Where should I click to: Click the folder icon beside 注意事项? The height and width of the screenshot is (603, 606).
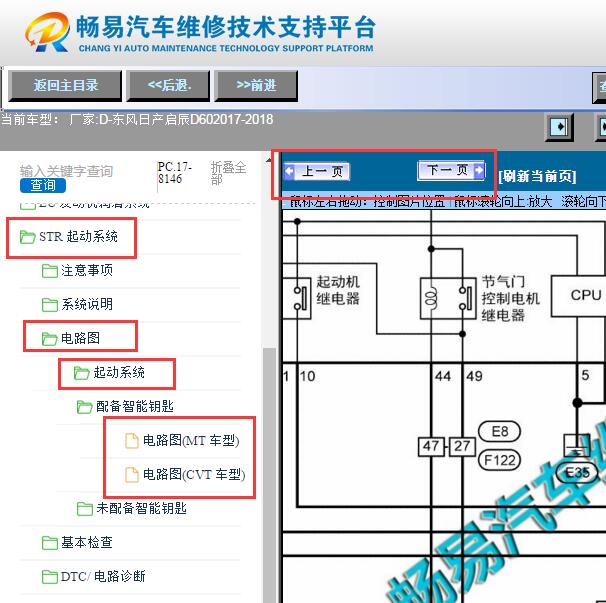click(50, 271)
